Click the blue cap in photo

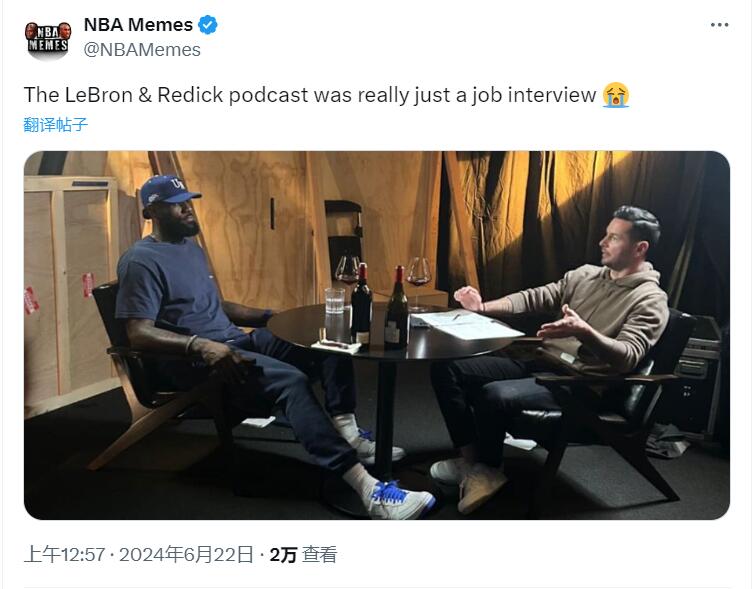click(169, 190)
